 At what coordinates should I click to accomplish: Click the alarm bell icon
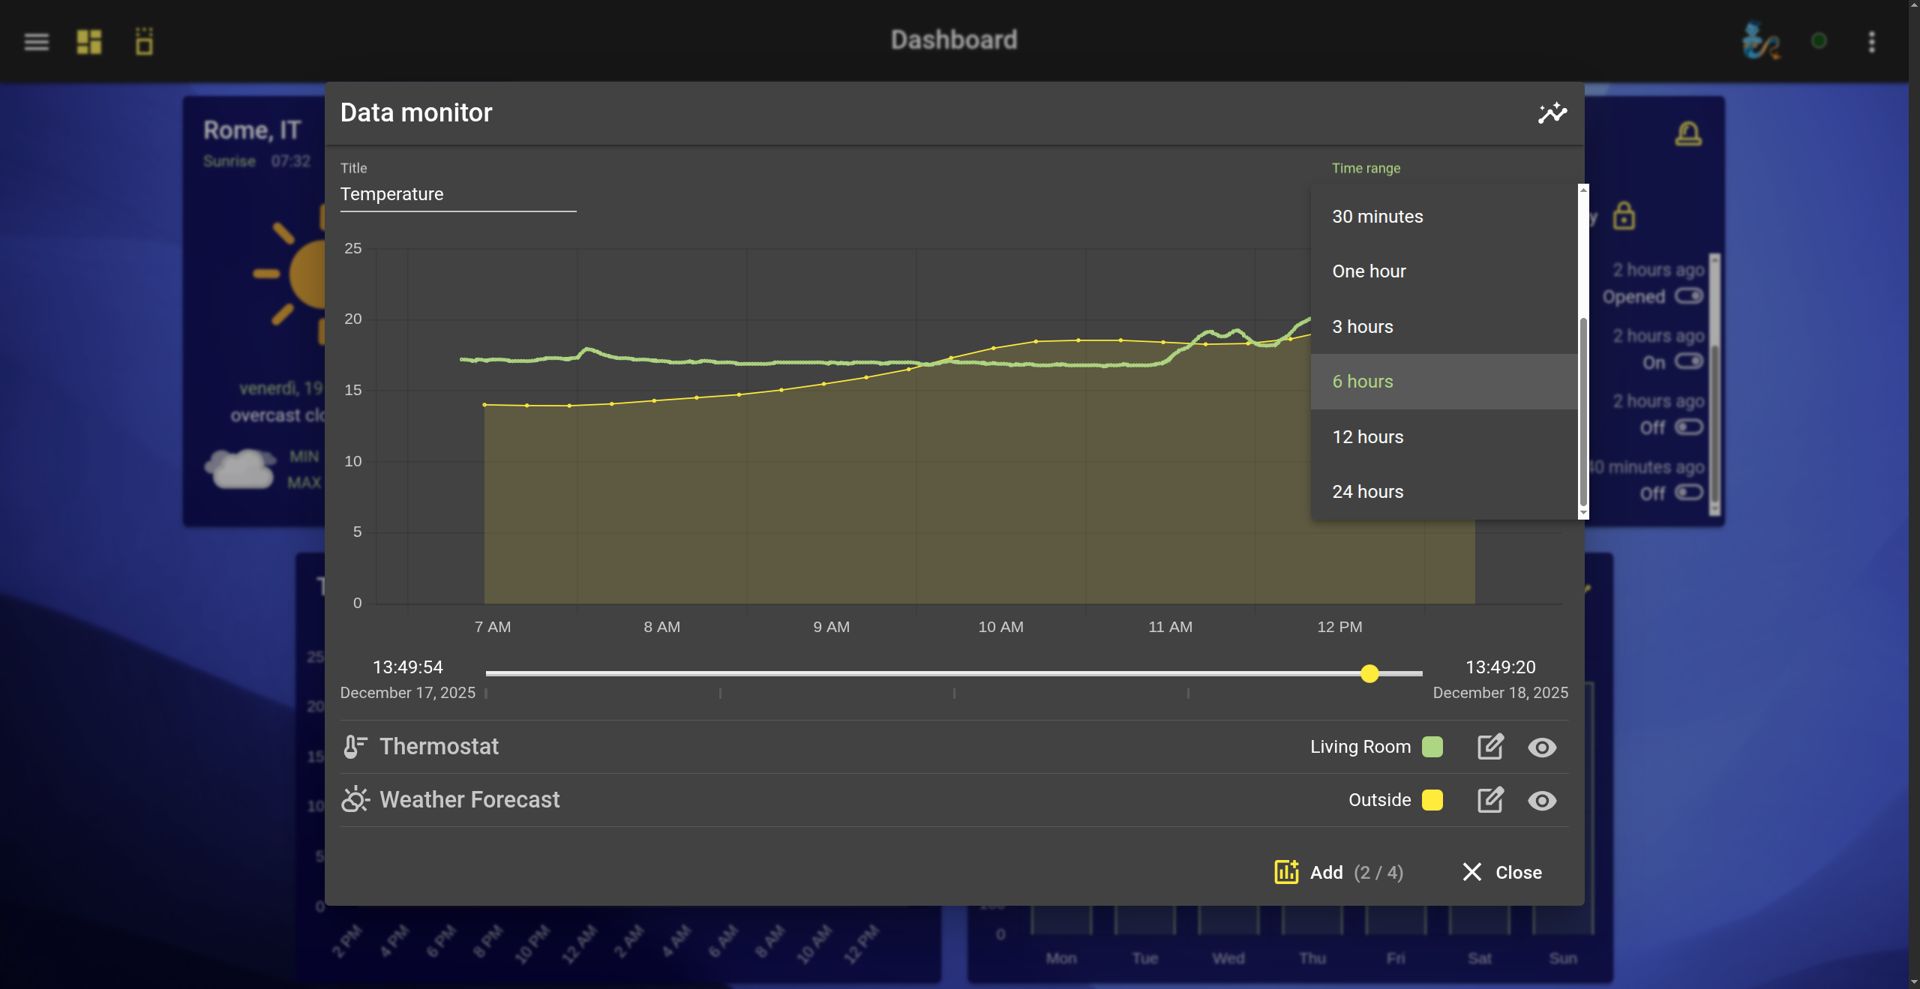(1688, 134)
